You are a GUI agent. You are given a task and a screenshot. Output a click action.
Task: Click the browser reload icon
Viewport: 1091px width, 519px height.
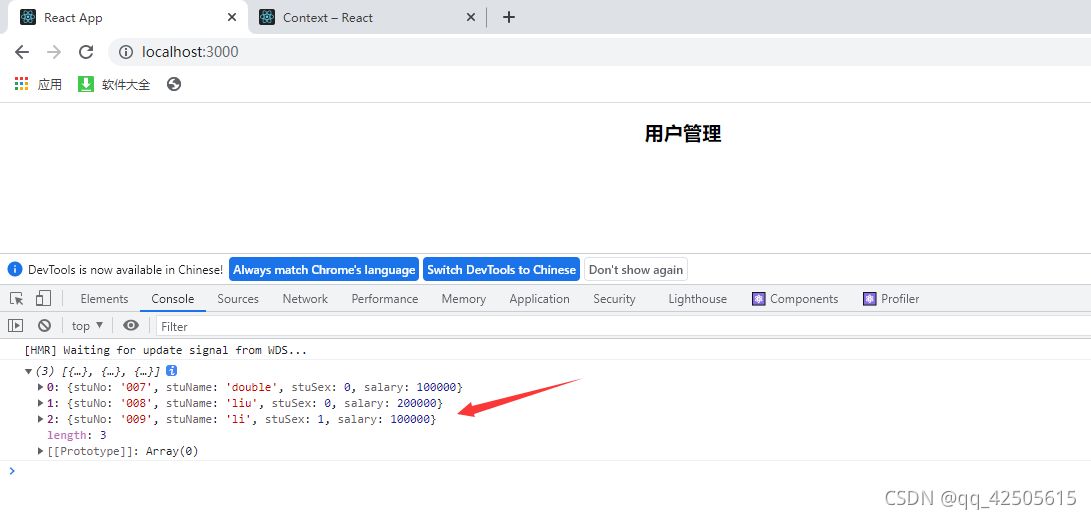point(86,52)
